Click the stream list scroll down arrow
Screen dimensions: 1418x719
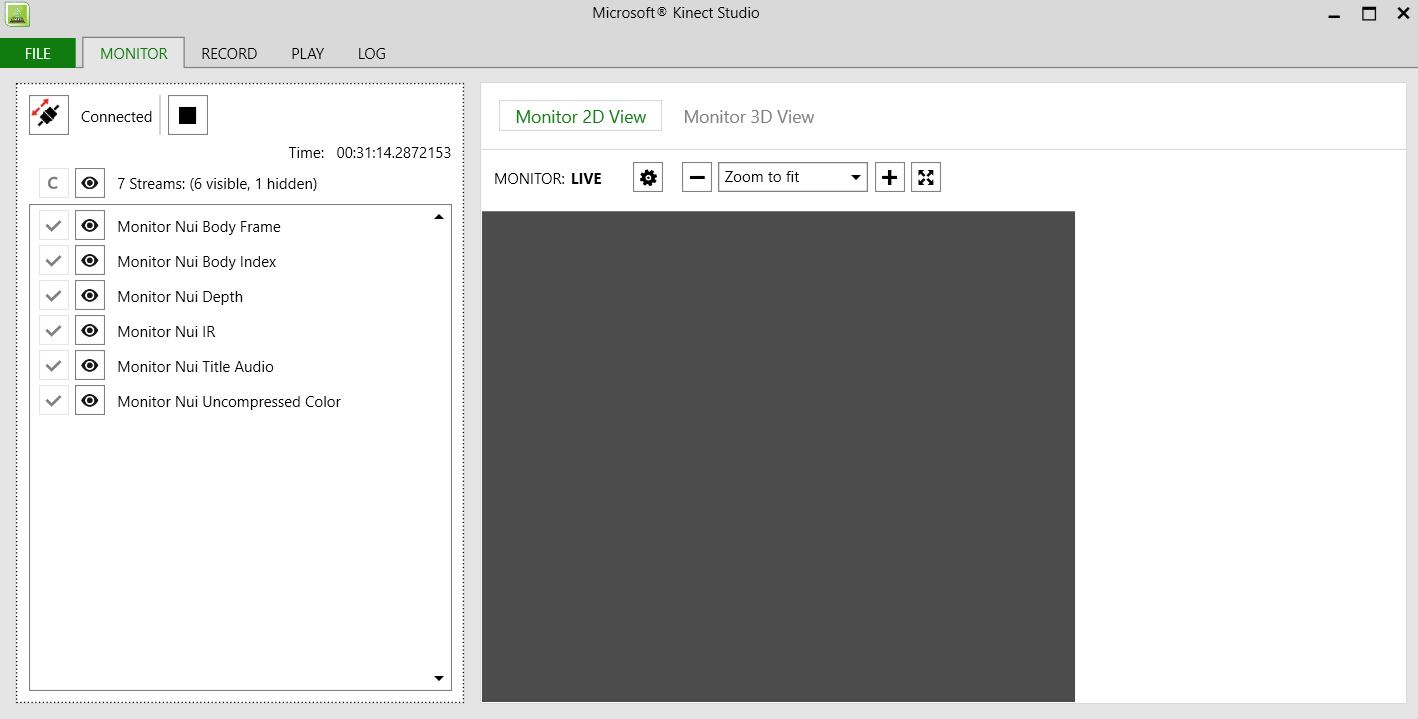pyautogui.click(x=438, y=678)
